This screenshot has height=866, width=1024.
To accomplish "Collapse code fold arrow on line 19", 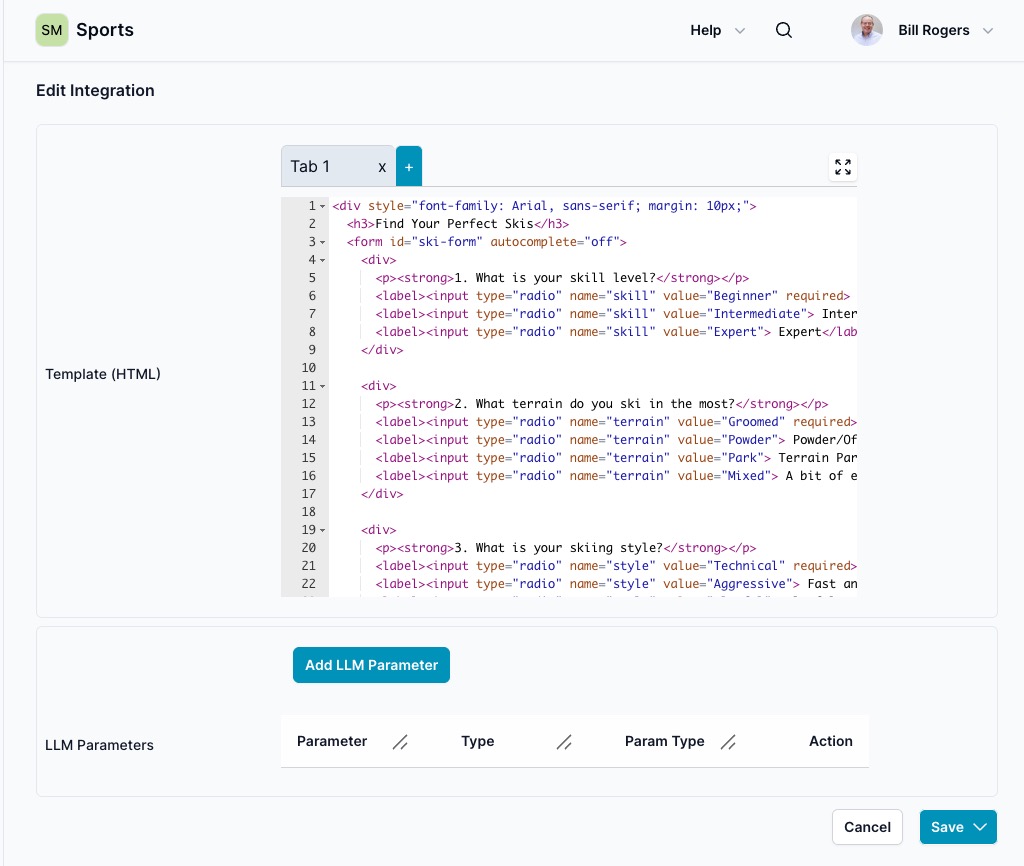I will tap(323, 530).
